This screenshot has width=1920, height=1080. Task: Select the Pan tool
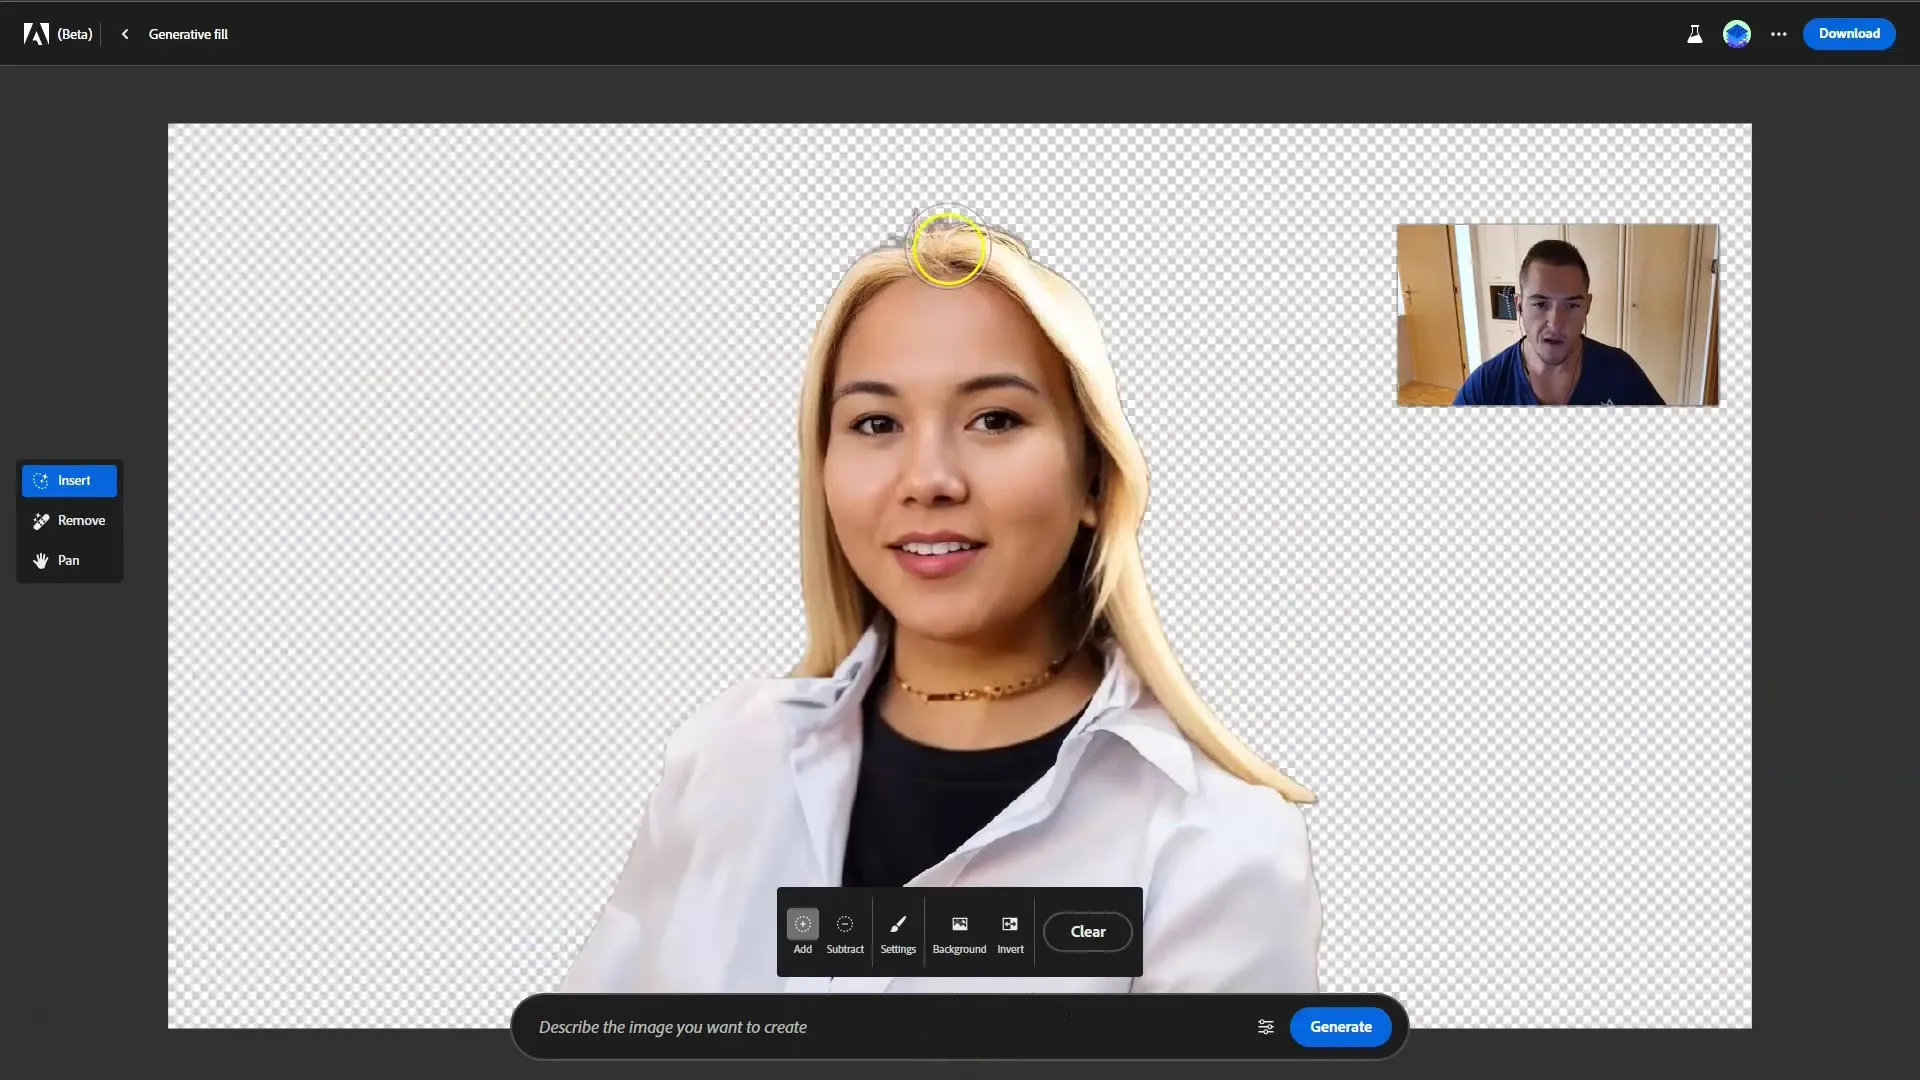click(69, 559)
